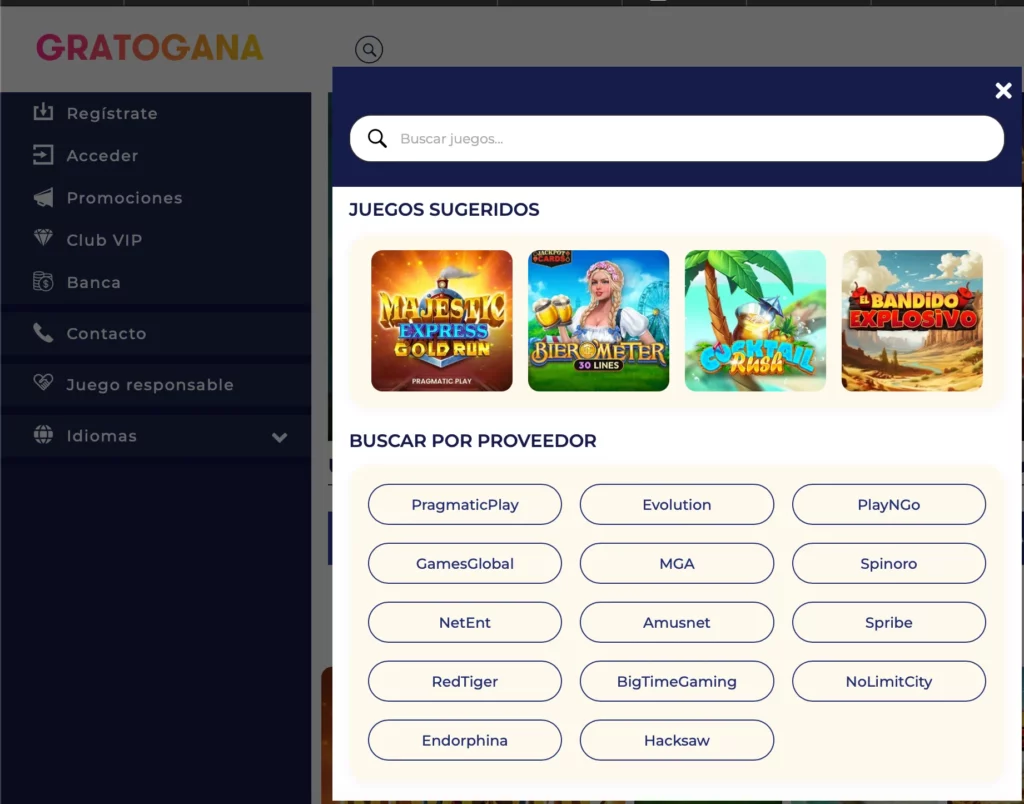The image size is (1024, 804).
Task: Choose the Amusnet provider
Action: [677, 622]
